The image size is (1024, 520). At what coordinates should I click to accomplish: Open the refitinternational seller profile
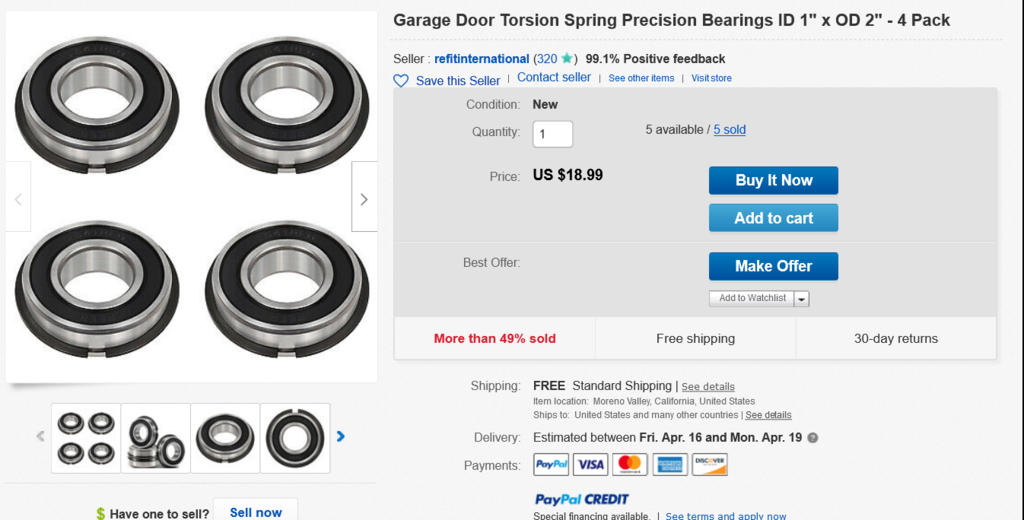click(x=481, y=59)
